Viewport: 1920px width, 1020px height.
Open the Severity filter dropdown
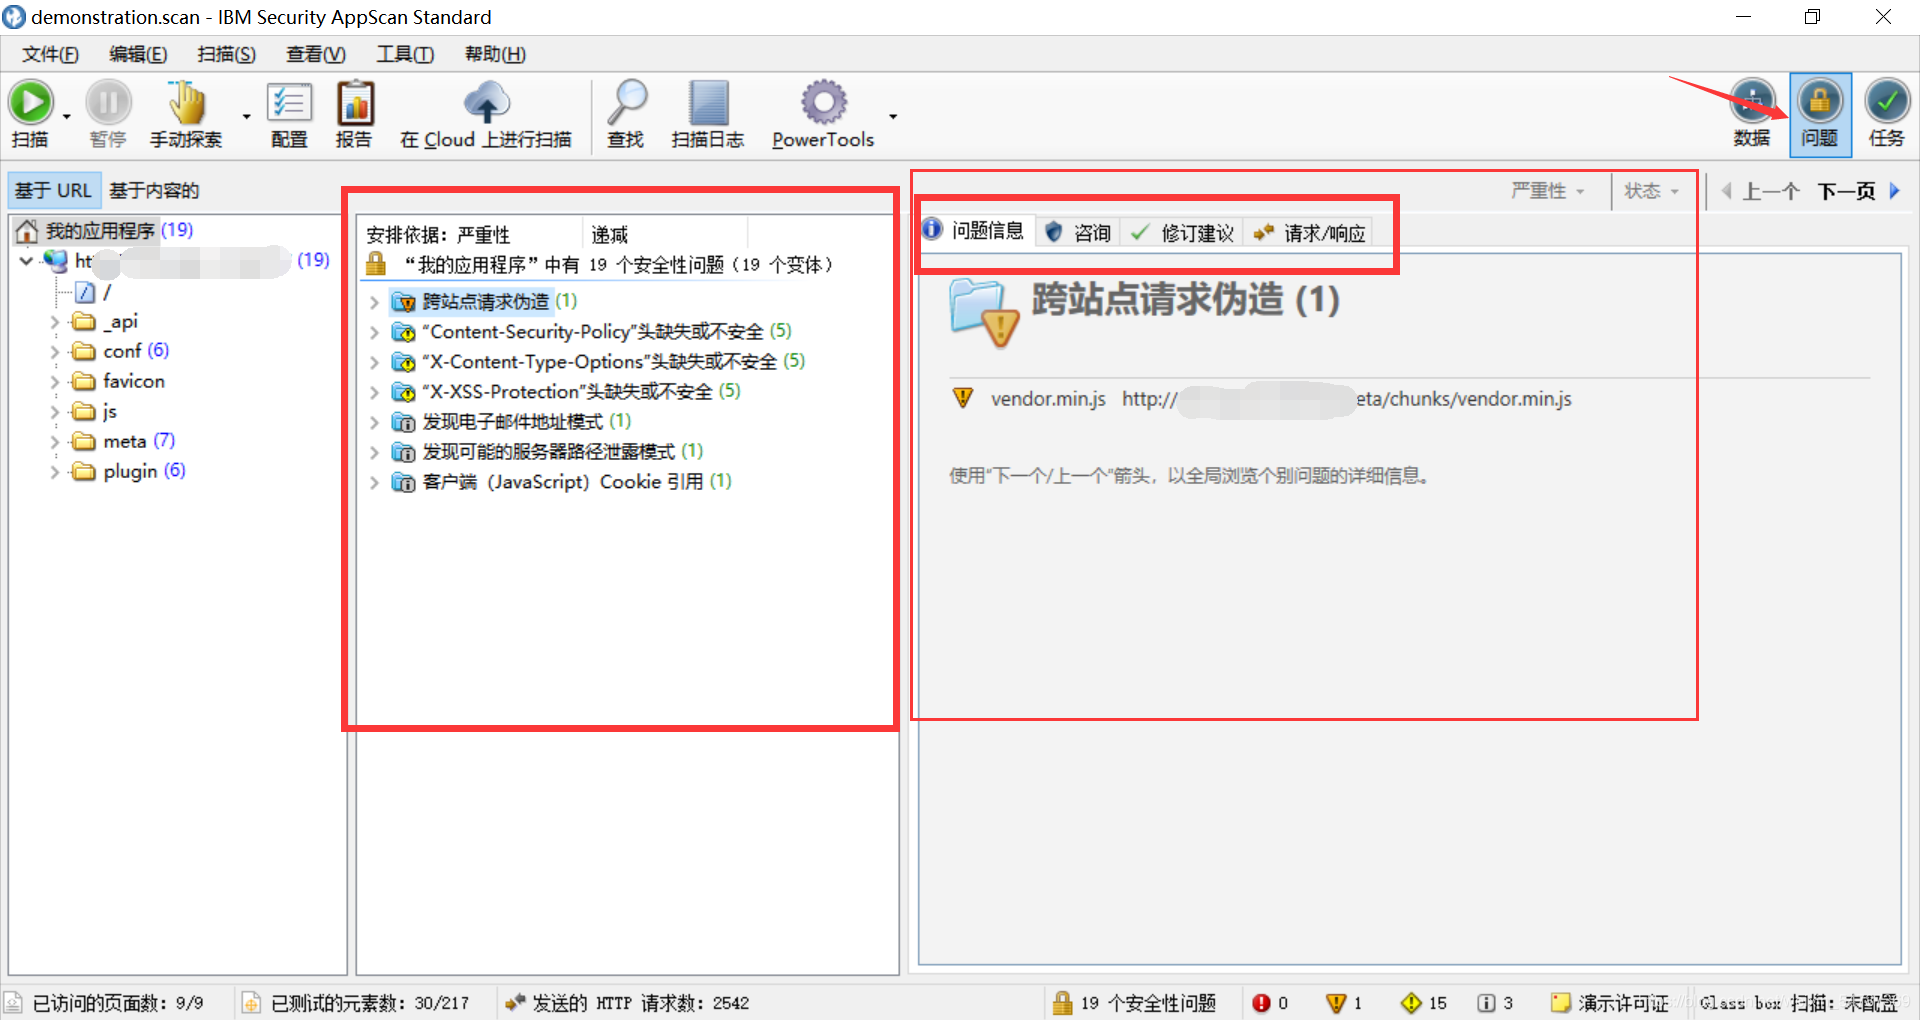1547,191
